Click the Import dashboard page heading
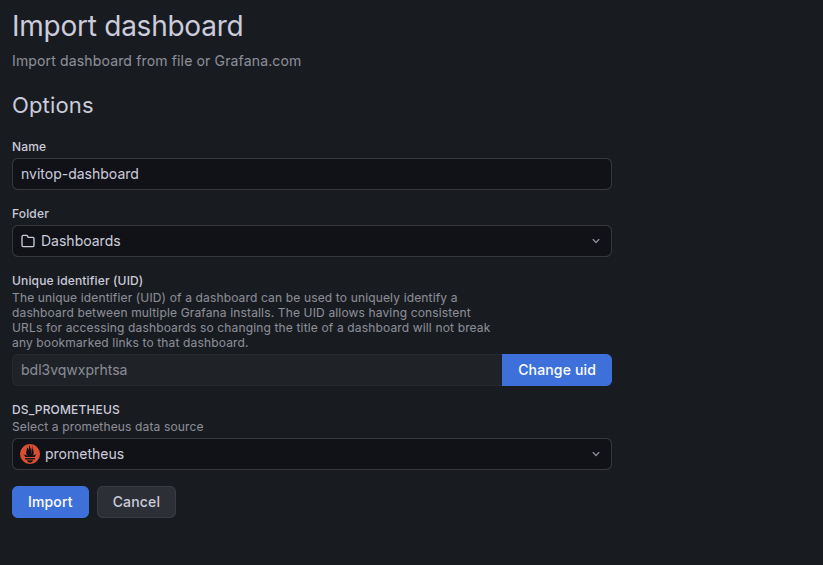The image size is (823, 565). point(128,26)
